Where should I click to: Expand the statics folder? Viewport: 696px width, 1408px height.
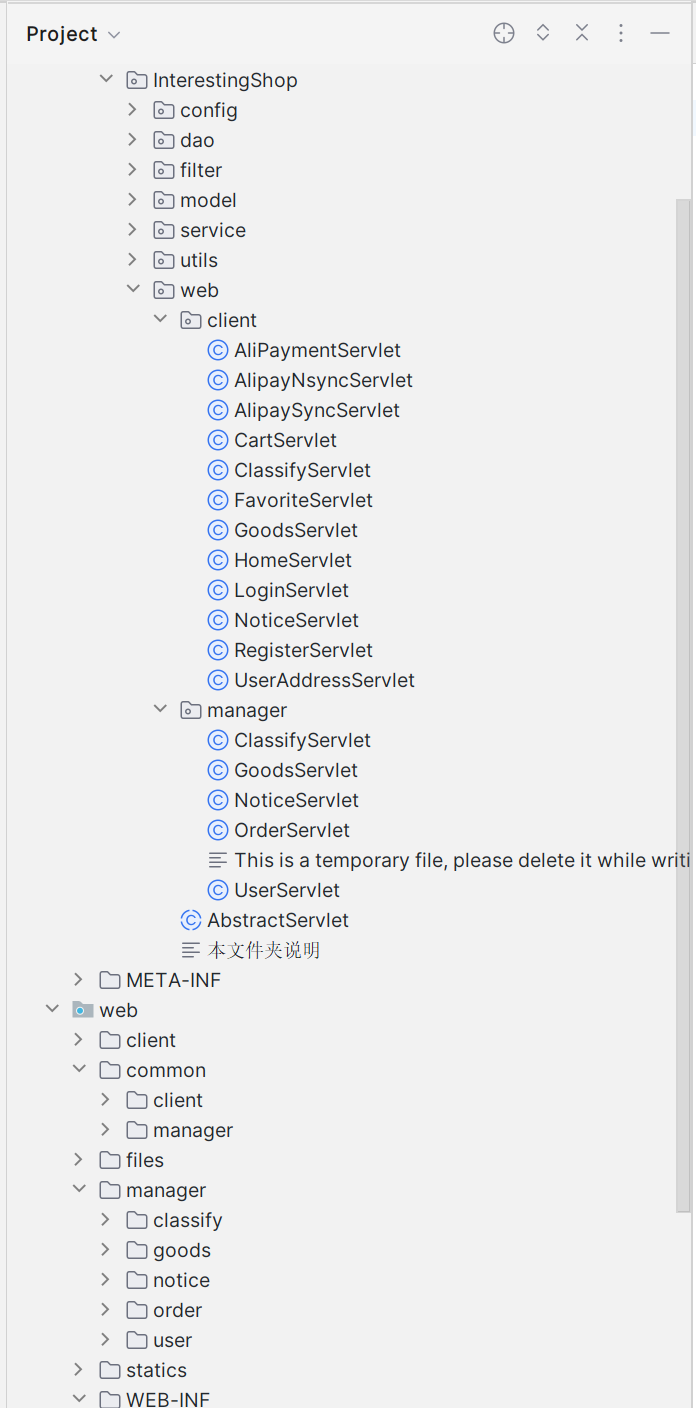pos(79,1370)
